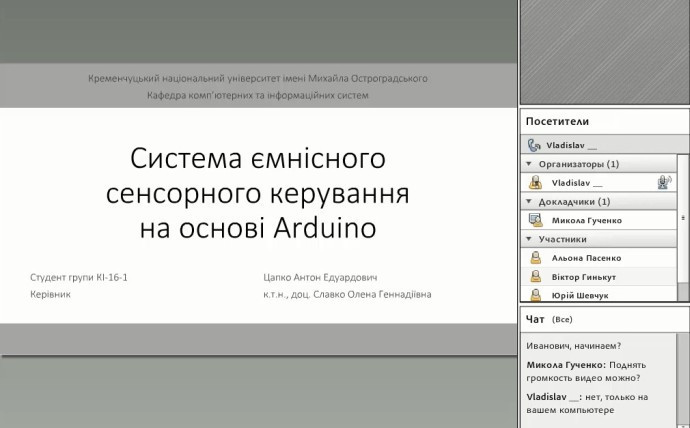Click the microphone icon next to Vladislav
The width and height of the screenshot is (690, 428).
pos(662,183)
